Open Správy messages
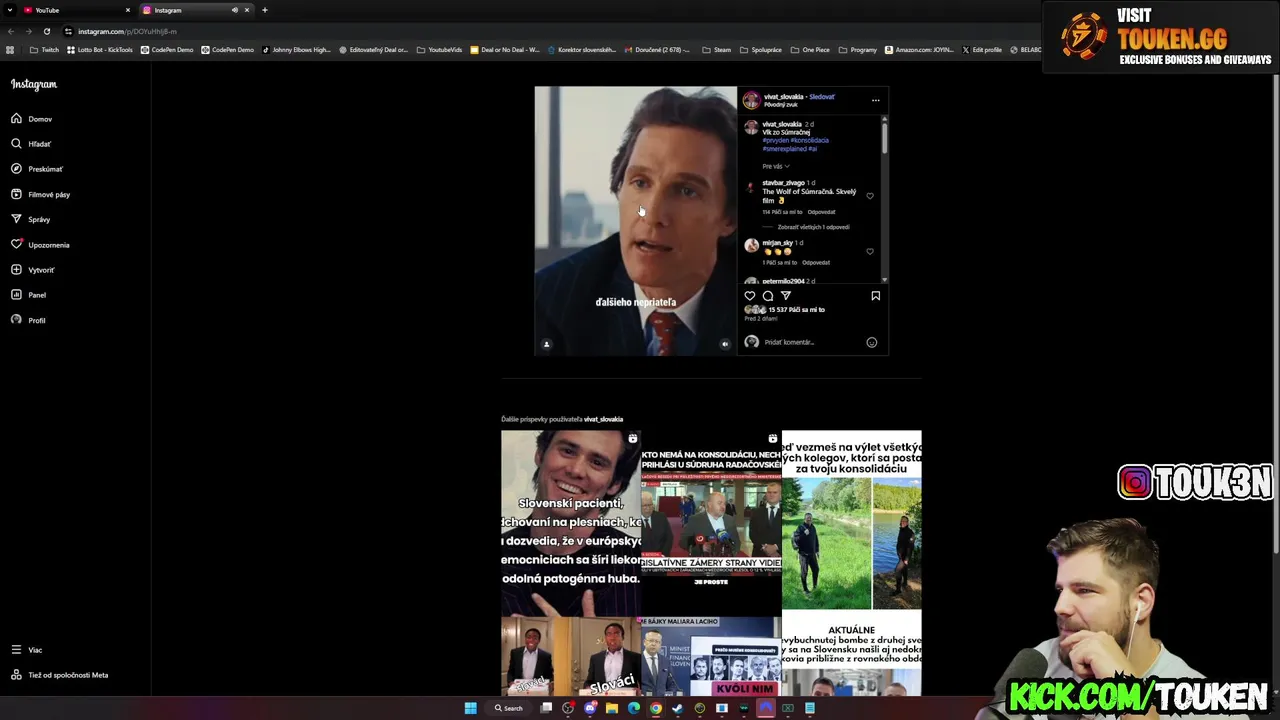The width and height of the screenshot is (1280, 720). pos(30,219)
